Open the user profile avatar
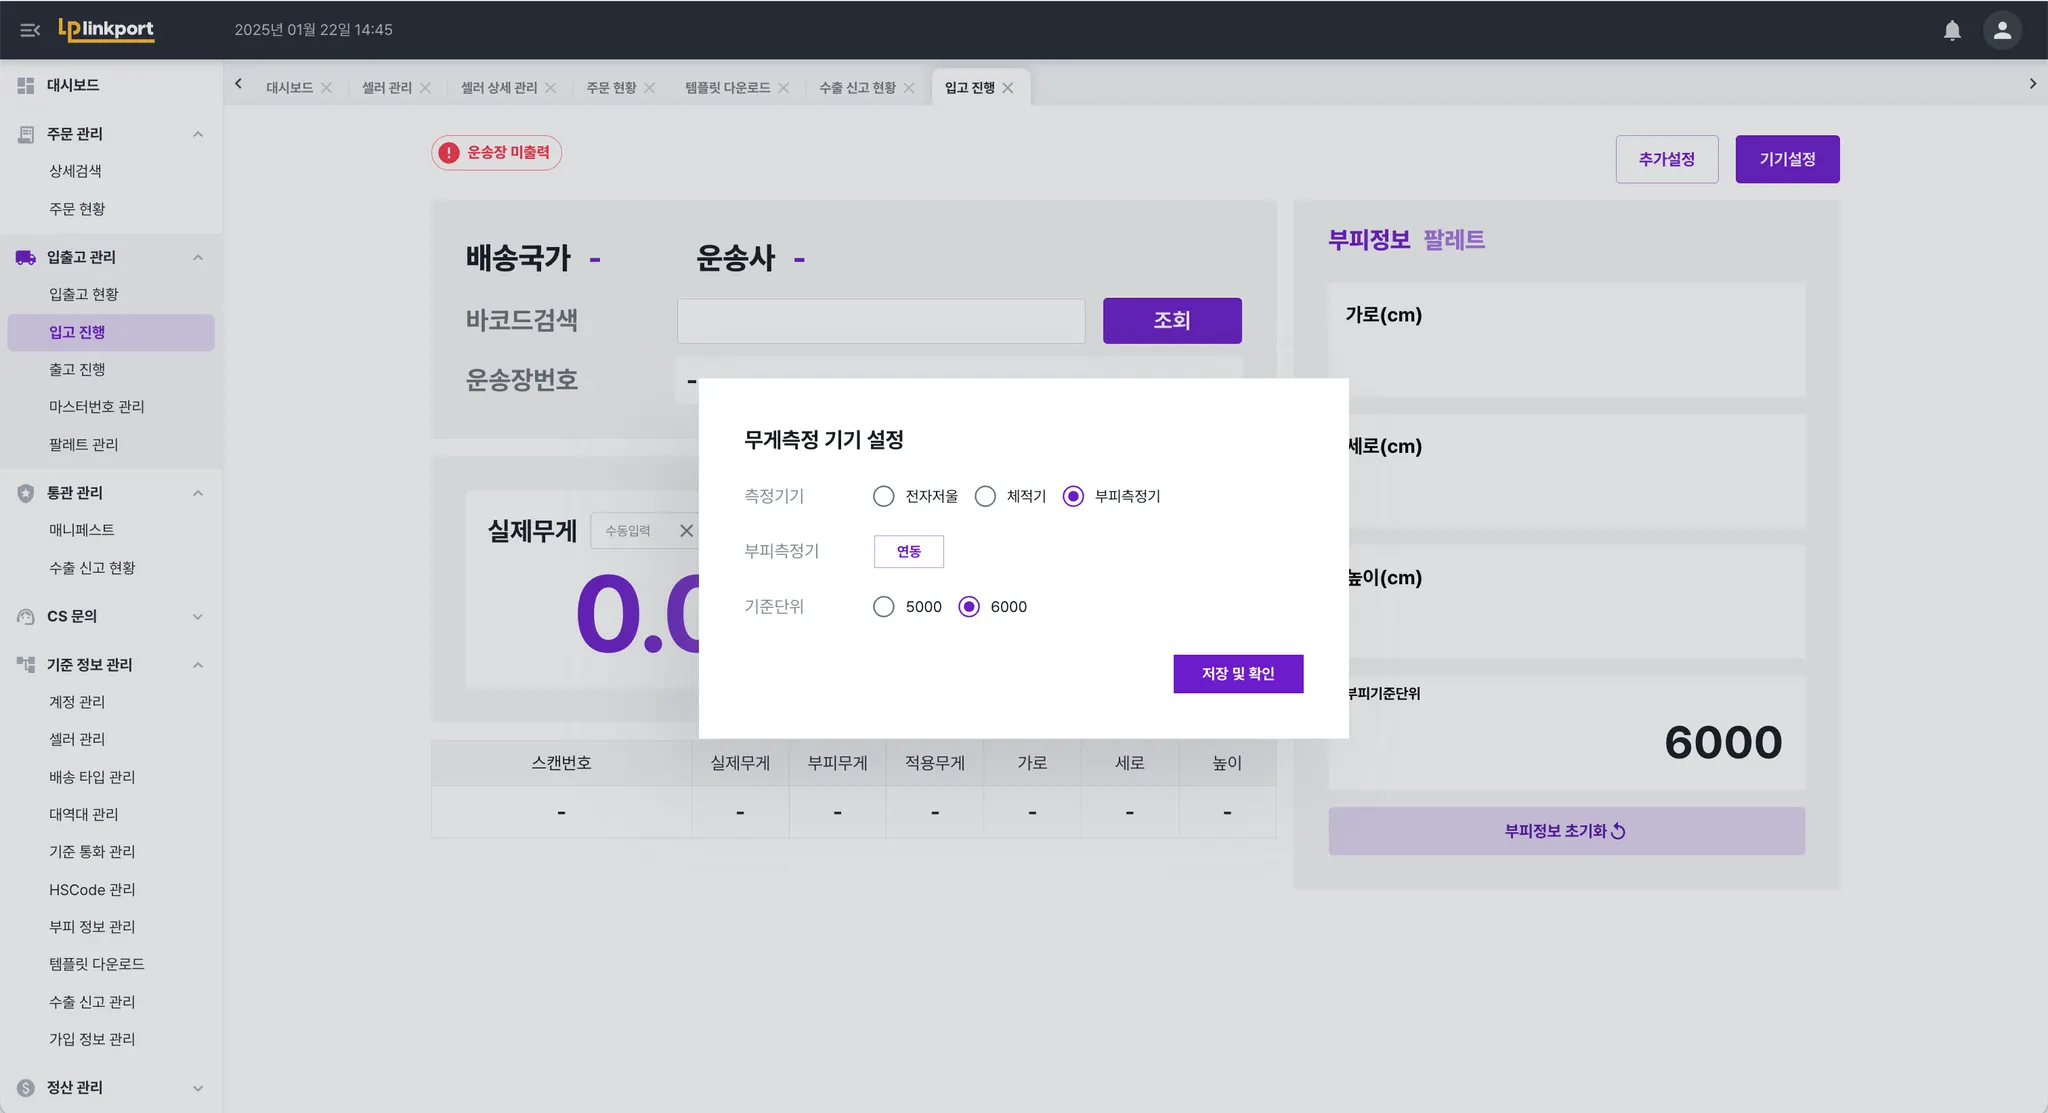The height and width of the screenshot is (1113, 2048). (x=2002, y=30)
